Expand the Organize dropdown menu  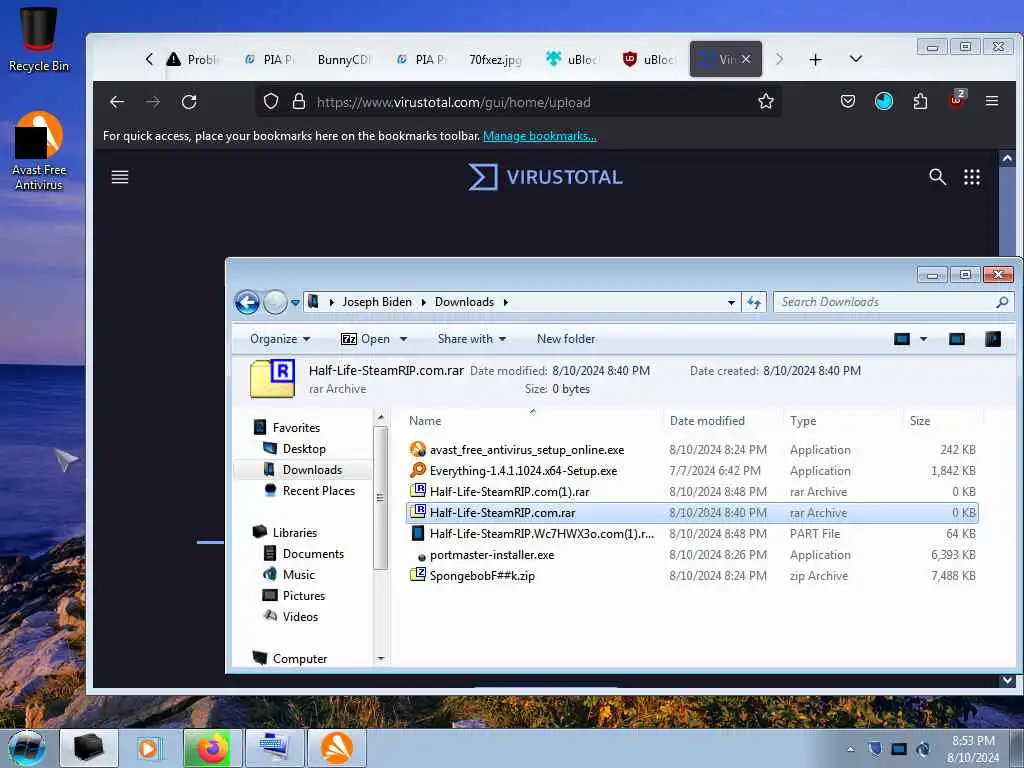tap(280, 339)
